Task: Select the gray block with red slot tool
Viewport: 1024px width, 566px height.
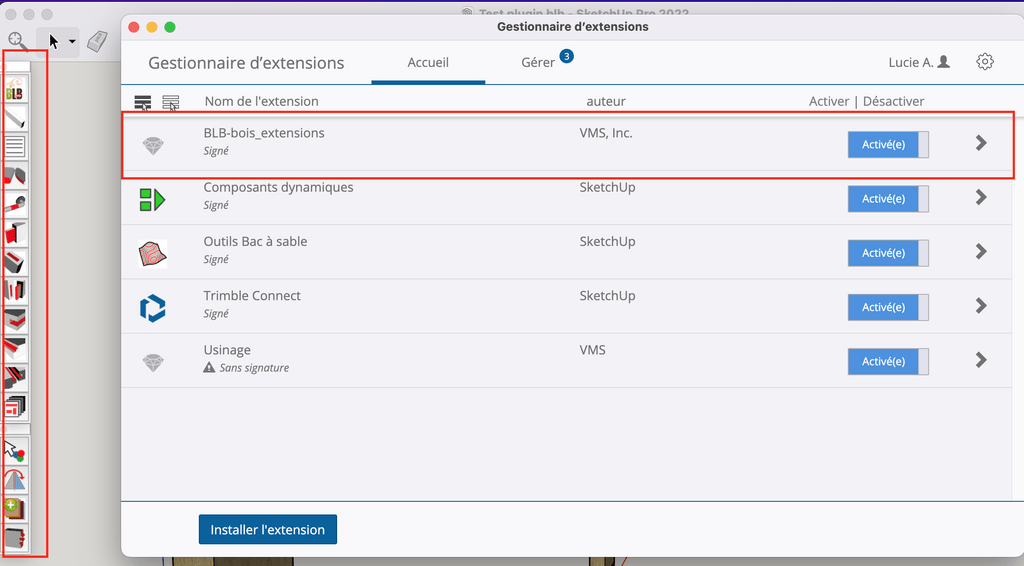Action: click(15, 262)
